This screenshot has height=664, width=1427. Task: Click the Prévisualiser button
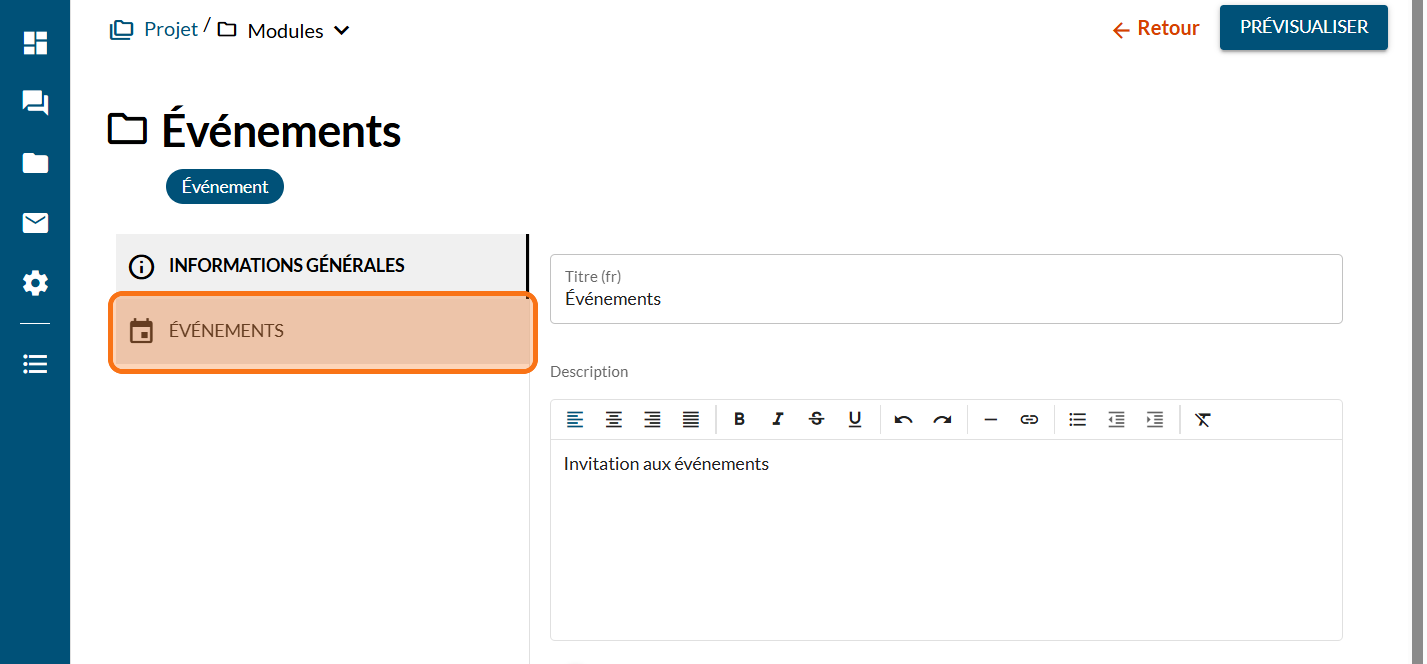click(x=1303, y=28)
